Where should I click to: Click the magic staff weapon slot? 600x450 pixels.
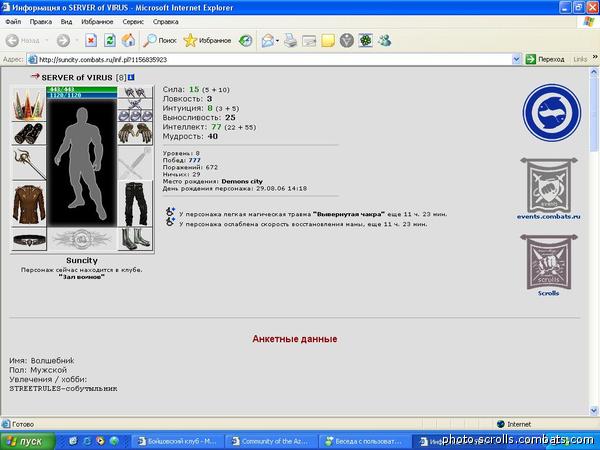tap(29, 163)
